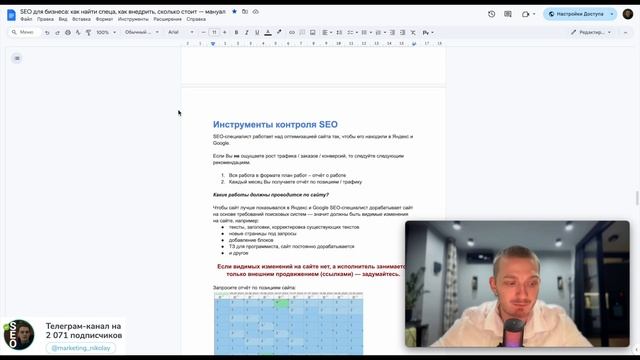640x360 pixels.
Task: Toggle italic formatting
Action: pos(247,32)
